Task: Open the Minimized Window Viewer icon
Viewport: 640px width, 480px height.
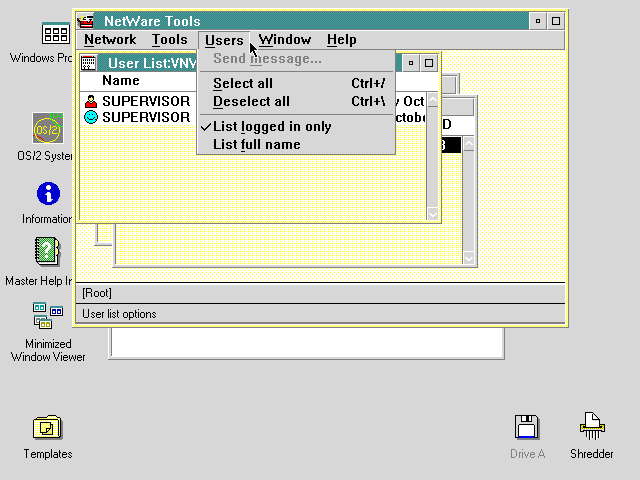Action: pos(48,316)
